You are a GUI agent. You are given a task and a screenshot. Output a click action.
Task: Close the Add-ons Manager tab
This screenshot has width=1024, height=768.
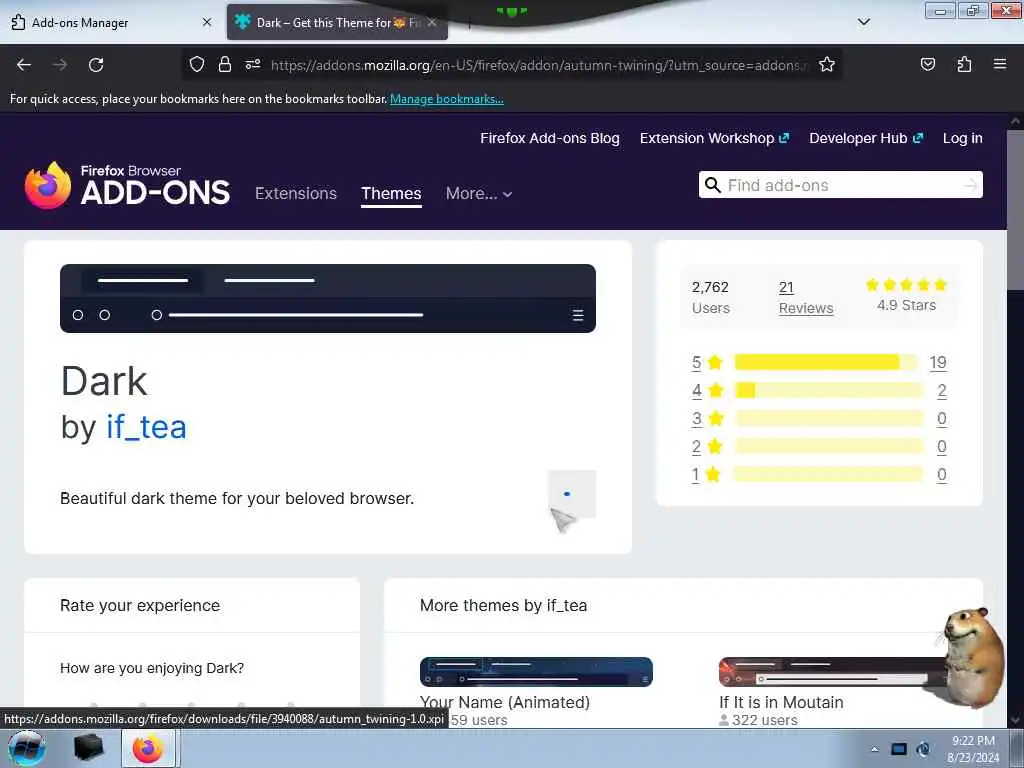[207, 22]
